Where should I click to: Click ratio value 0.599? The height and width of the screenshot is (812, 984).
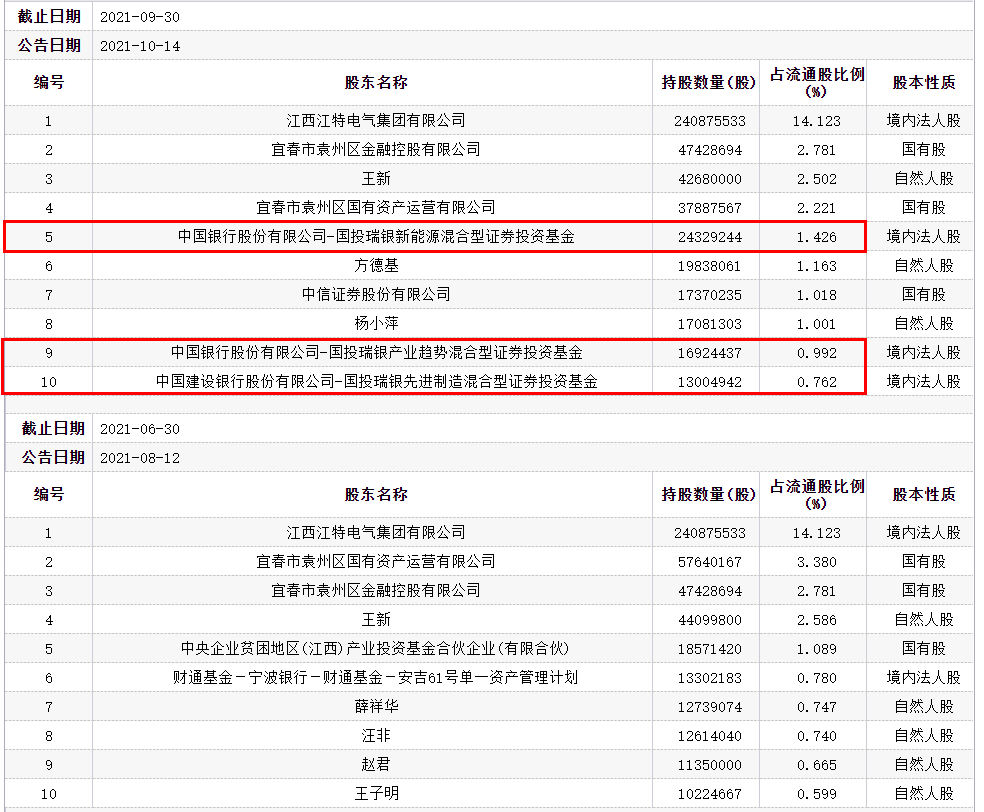816,794
